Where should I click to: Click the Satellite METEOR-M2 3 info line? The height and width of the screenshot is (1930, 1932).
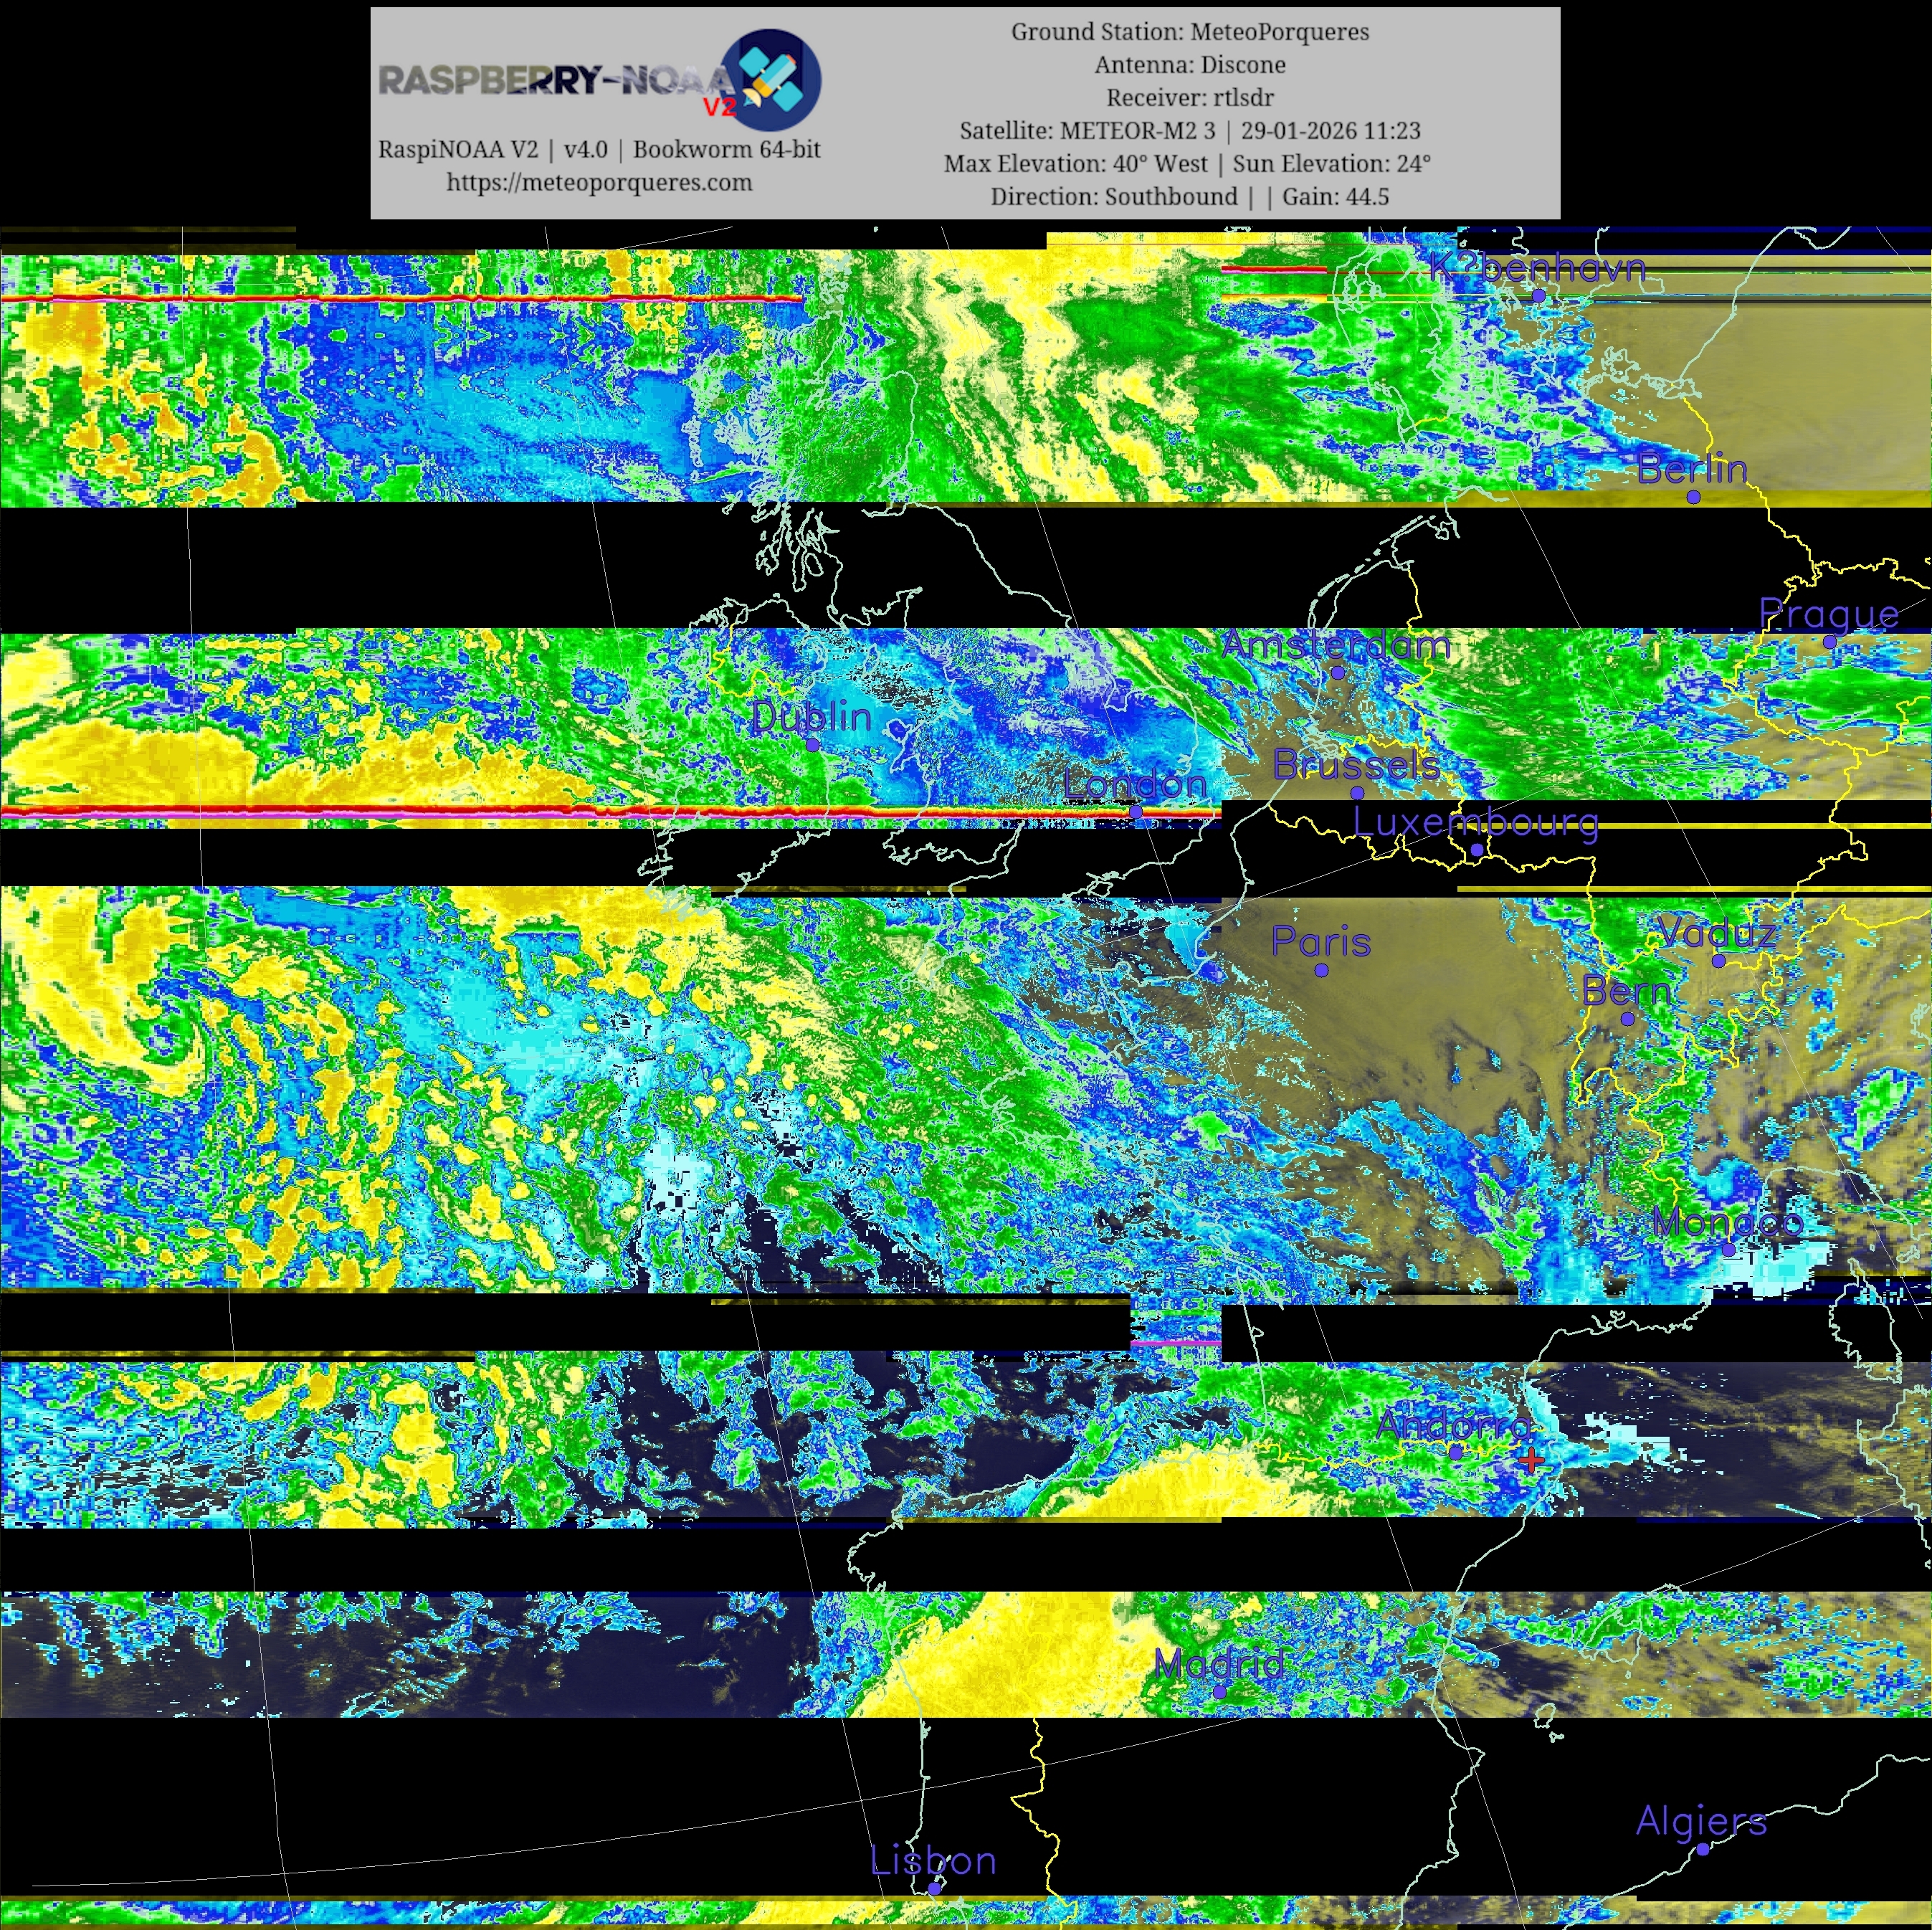(1190, 131)
